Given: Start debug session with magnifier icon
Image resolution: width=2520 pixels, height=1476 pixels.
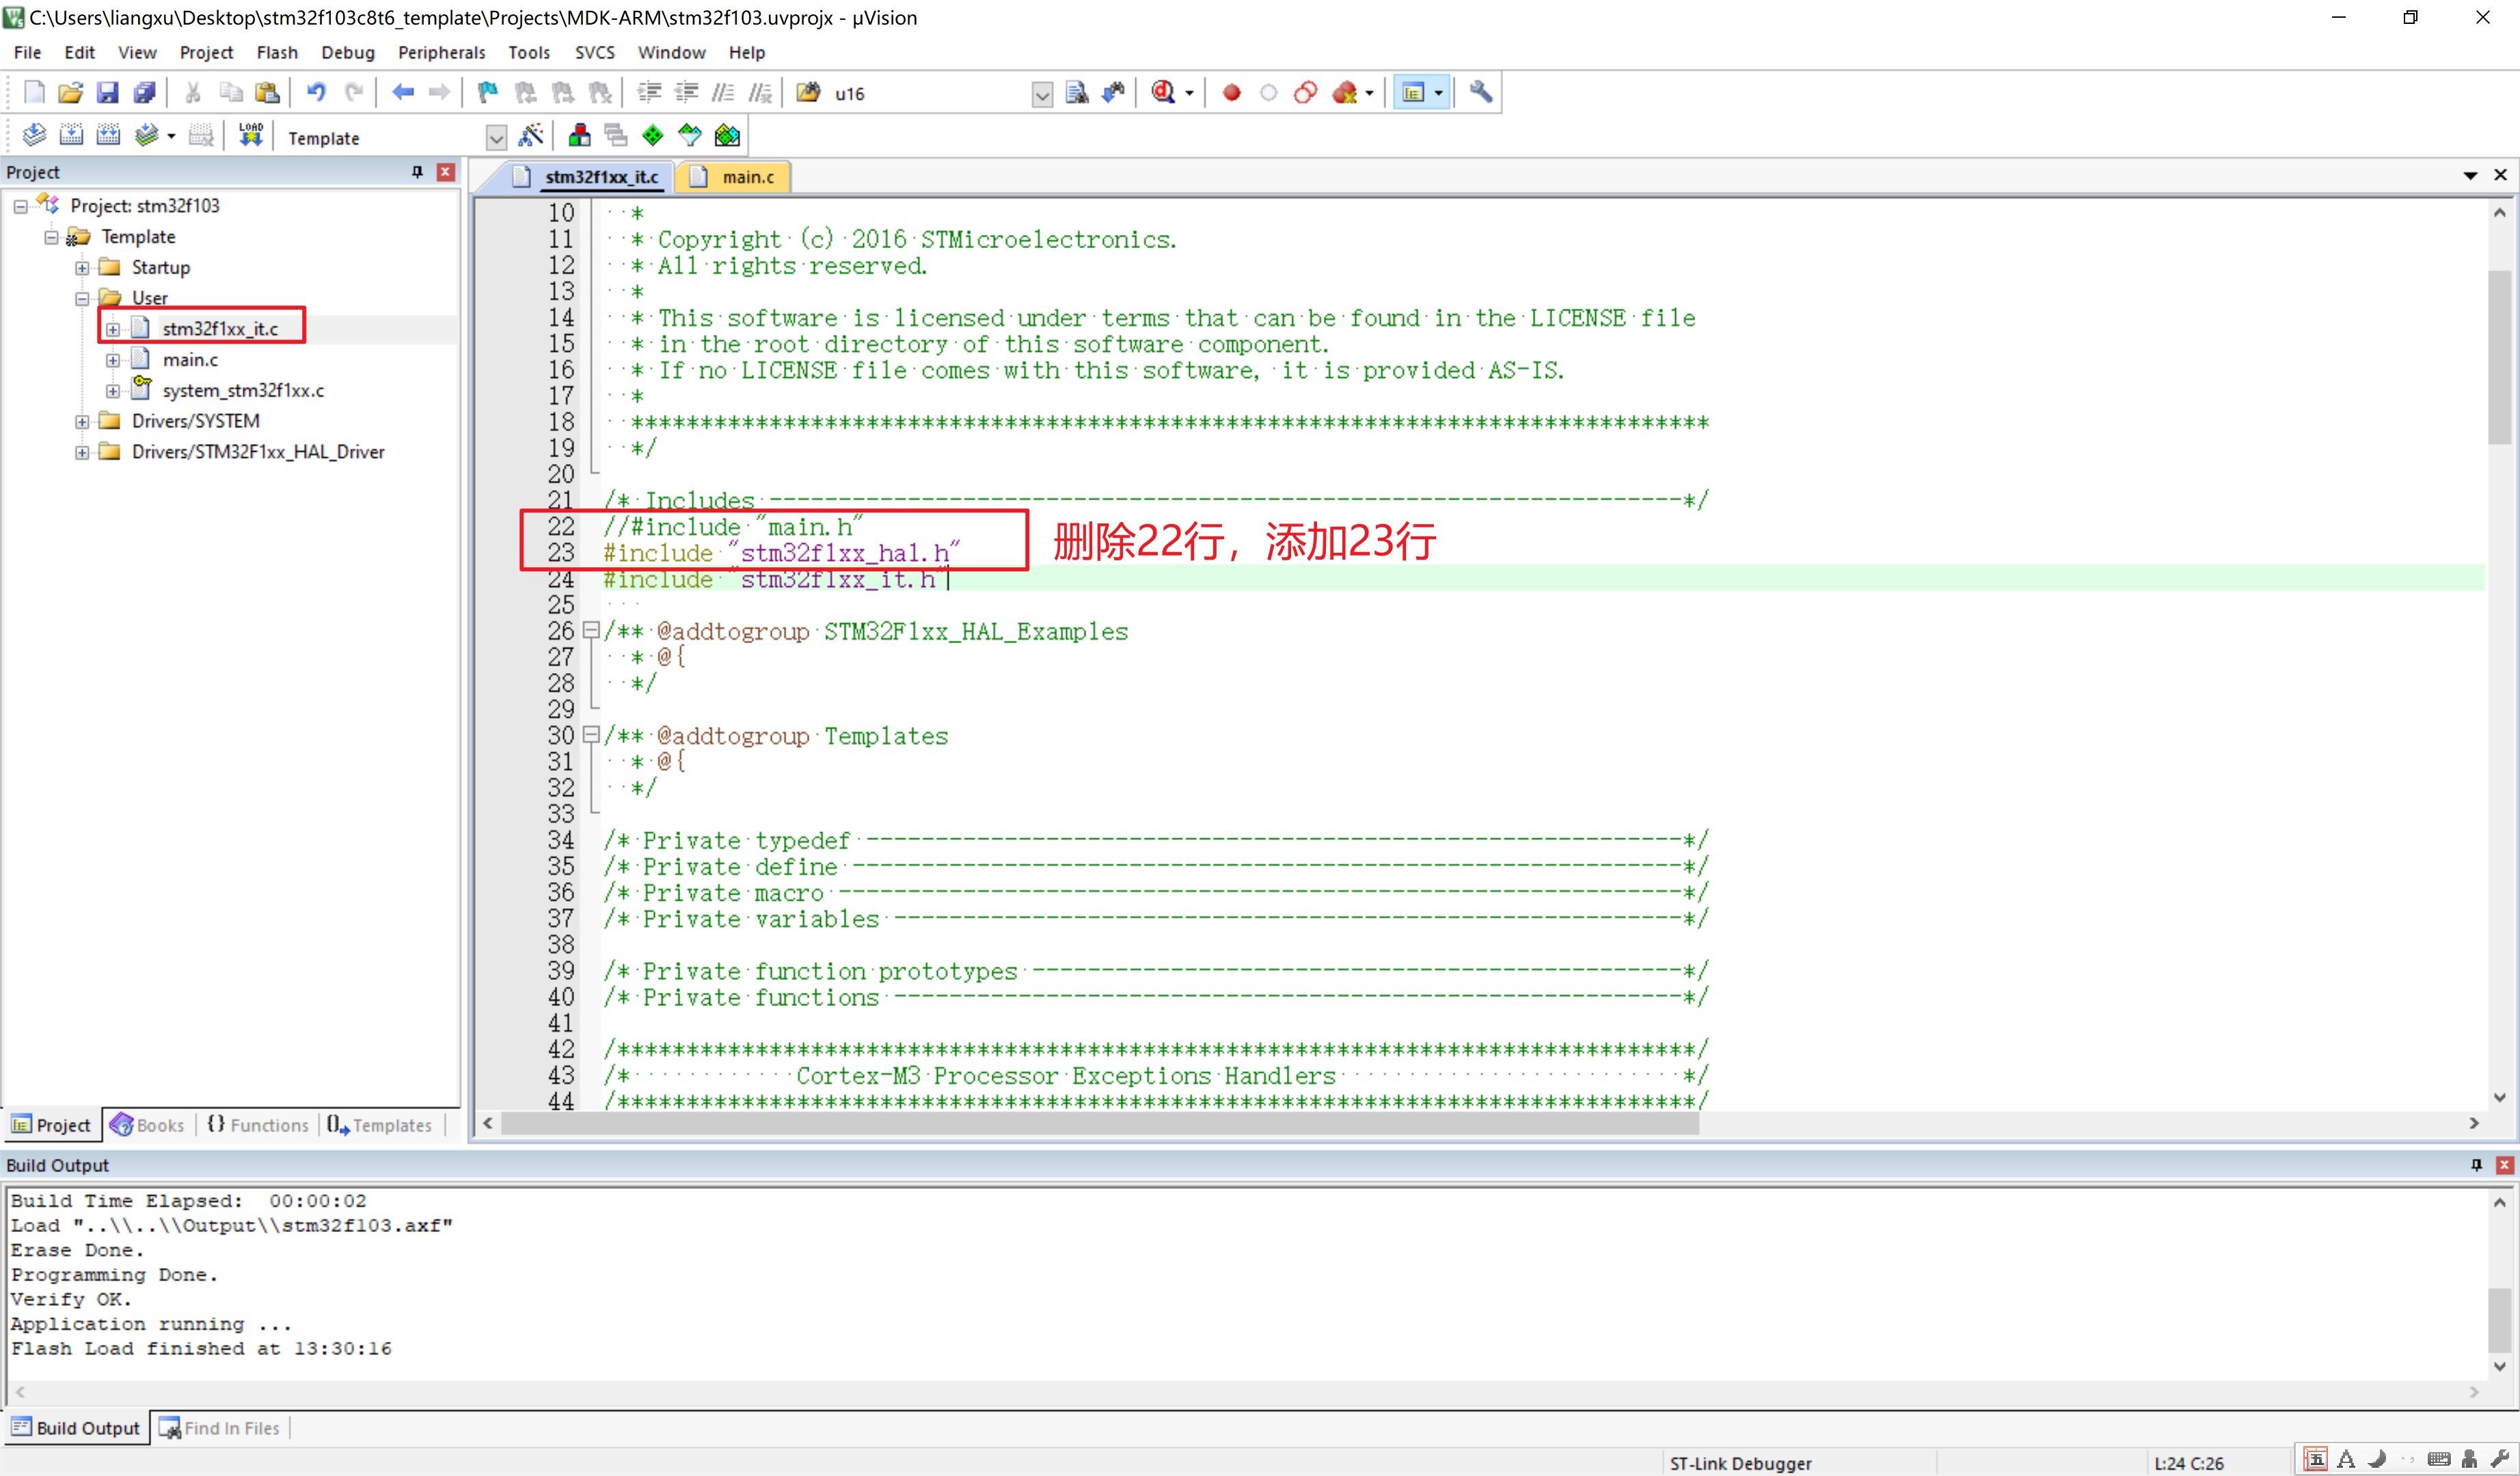Looking at the screenshot, I should [1163, 93].
